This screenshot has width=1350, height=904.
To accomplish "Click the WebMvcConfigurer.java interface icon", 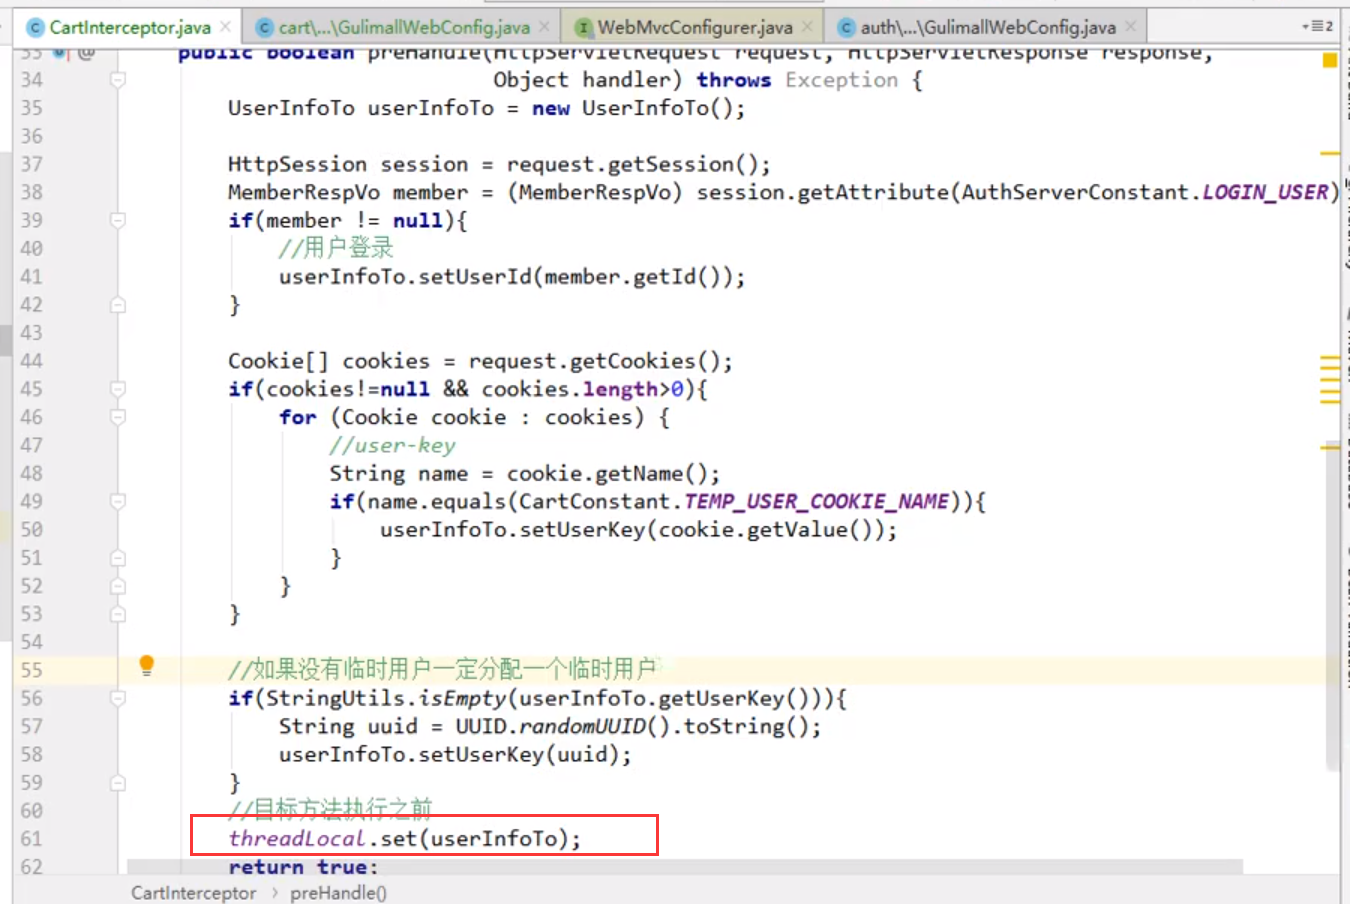I will click(x=583, y=27).
